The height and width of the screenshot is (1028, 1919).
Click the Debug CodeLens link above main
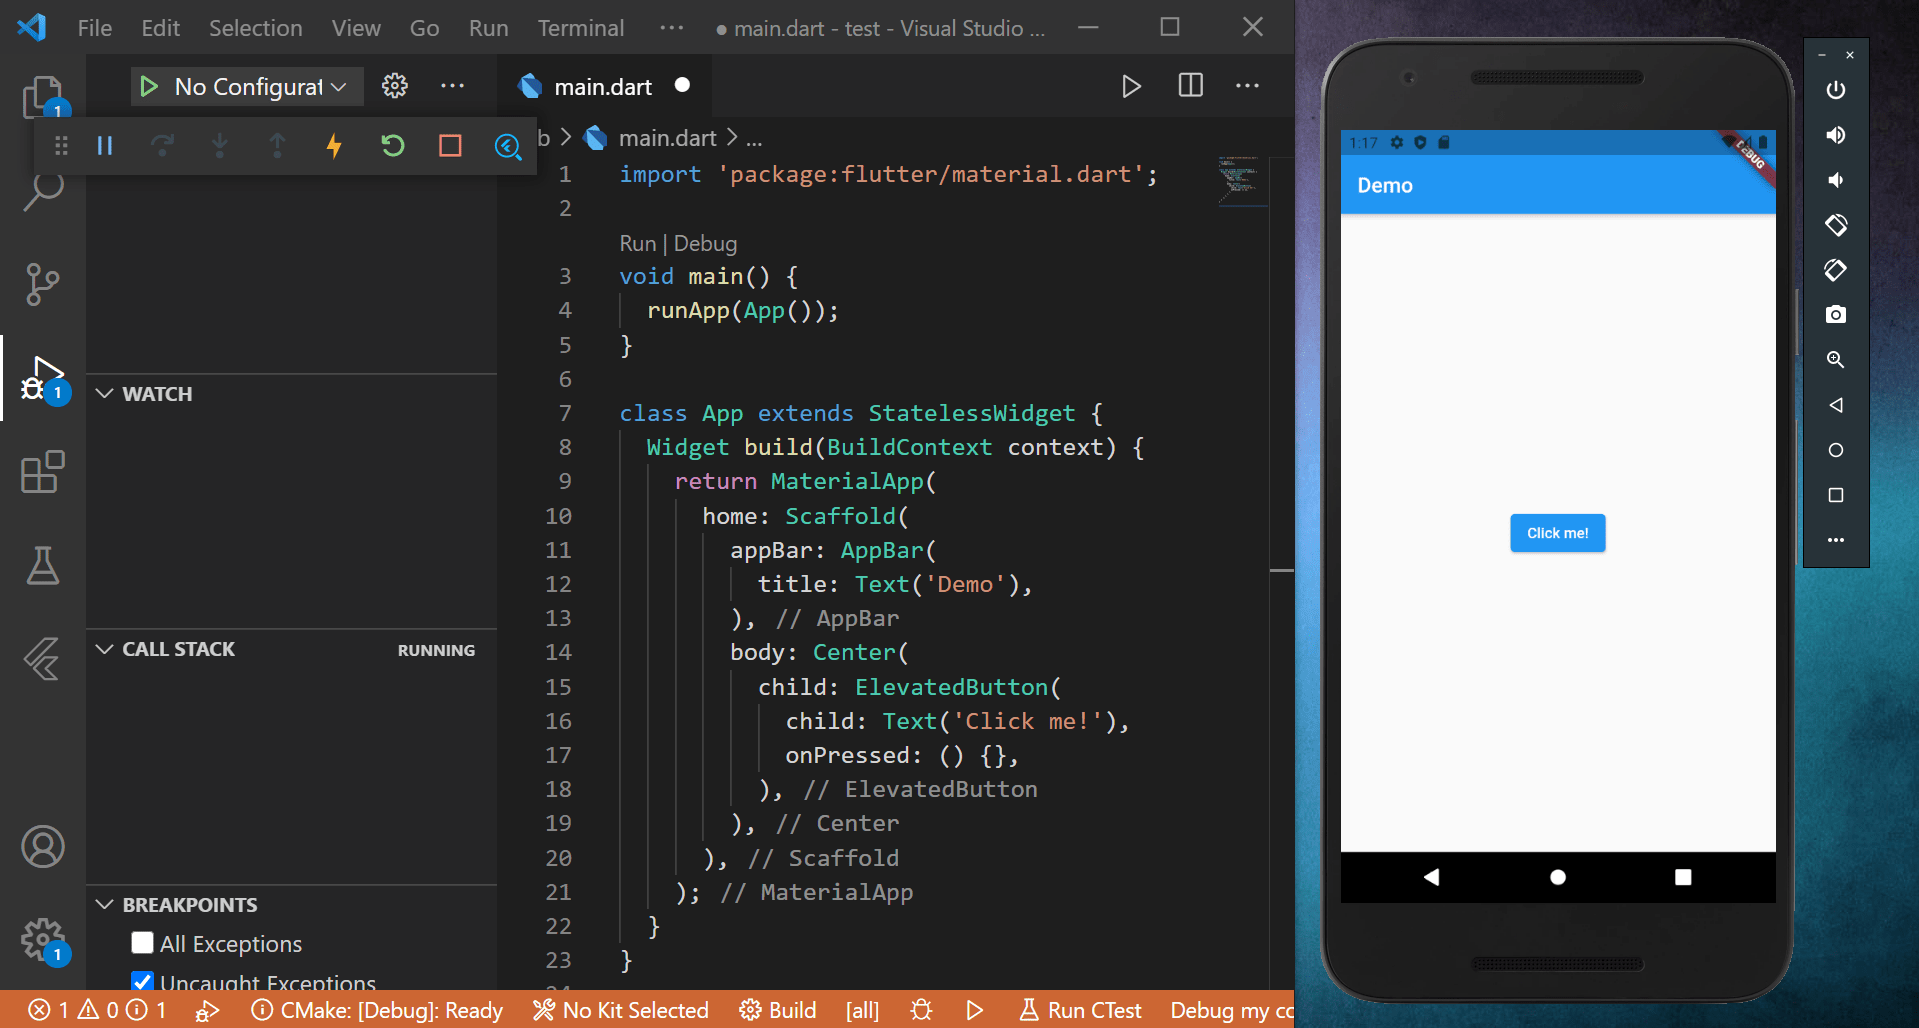(705, 243)
